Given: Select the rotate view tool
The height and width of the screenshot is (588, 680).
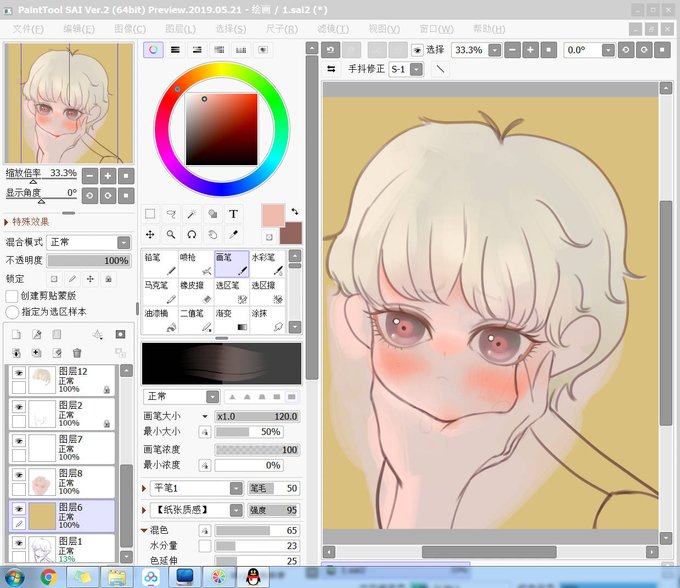Looking at the screenshot, I should pos(192,235).
